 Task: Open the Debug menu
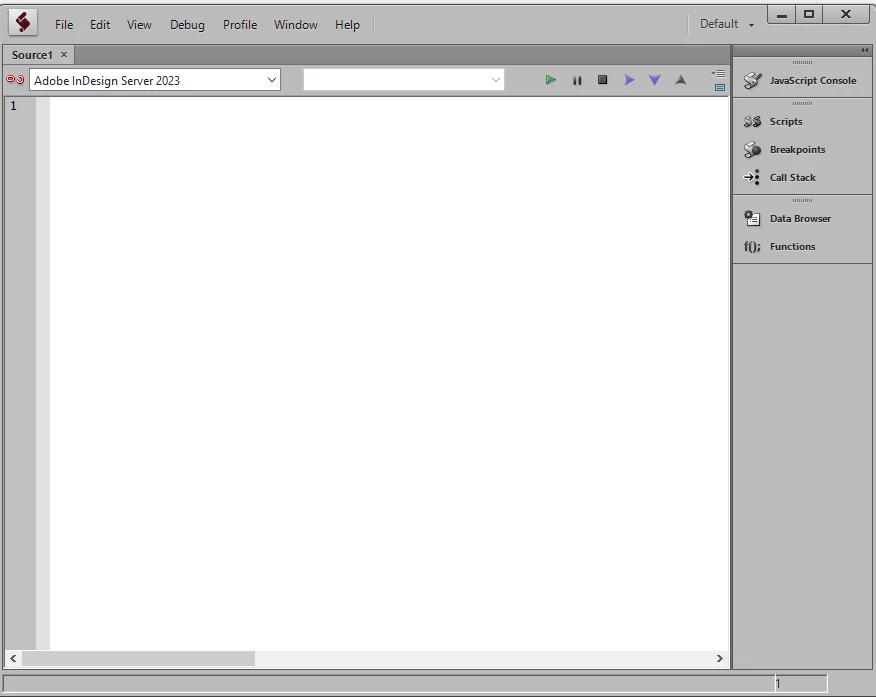pos(187,25)
